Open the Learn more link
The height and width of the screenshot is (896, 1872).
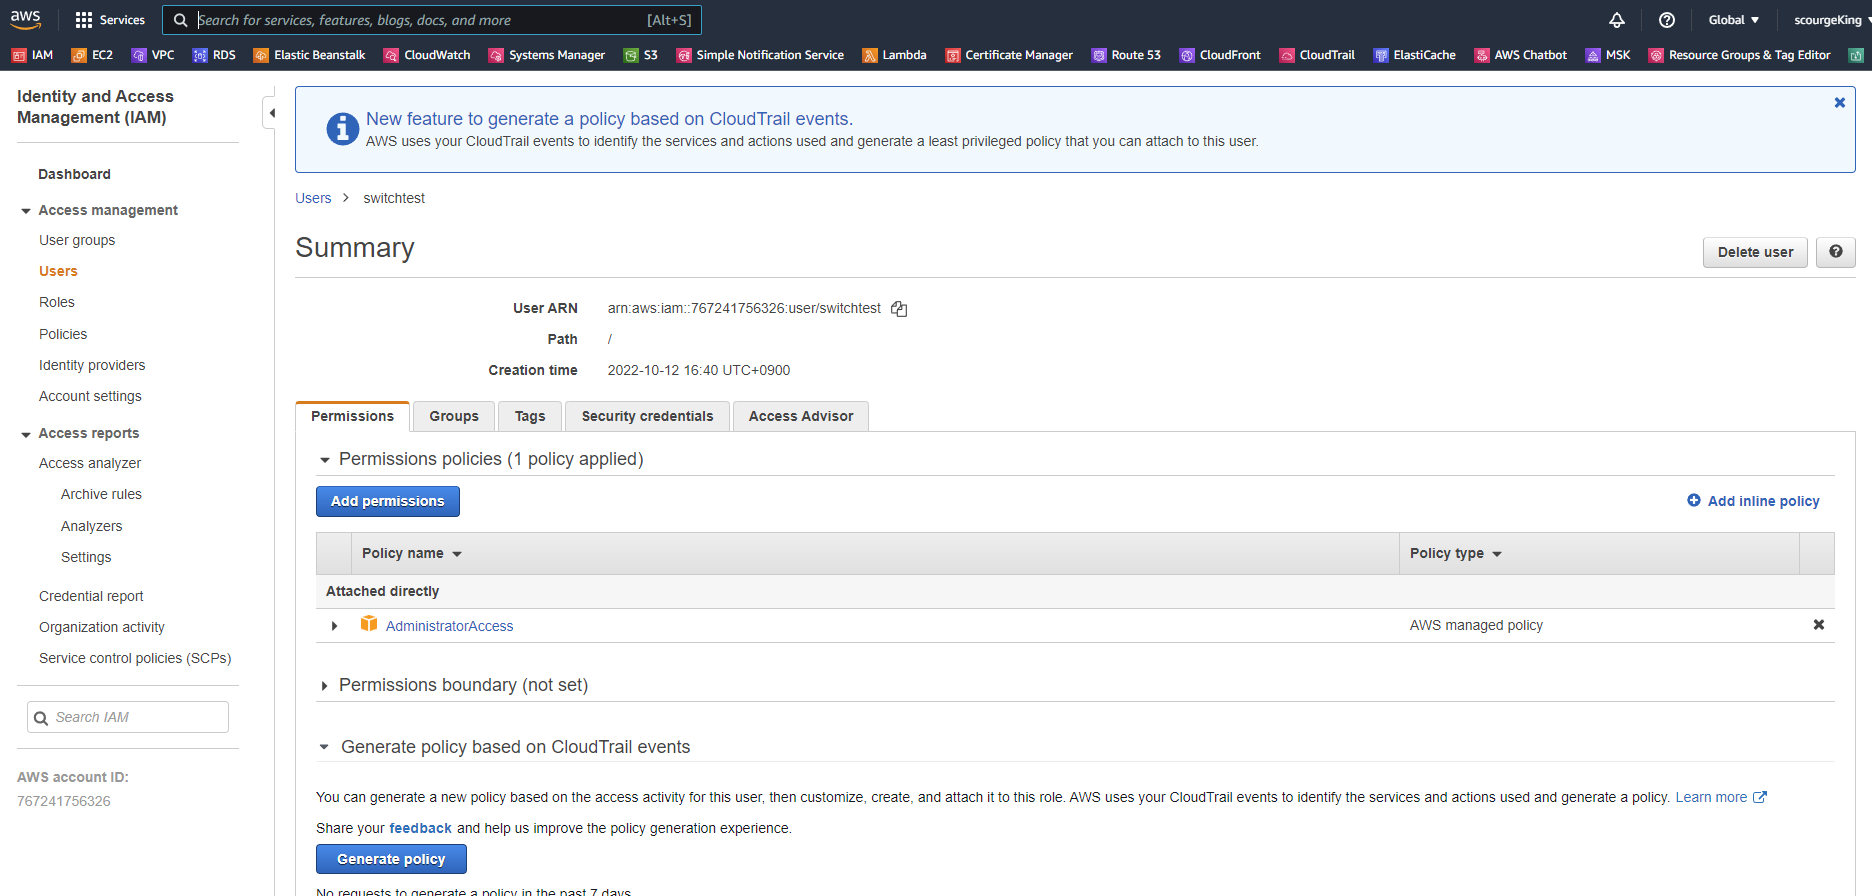(x=1721, y=797)
